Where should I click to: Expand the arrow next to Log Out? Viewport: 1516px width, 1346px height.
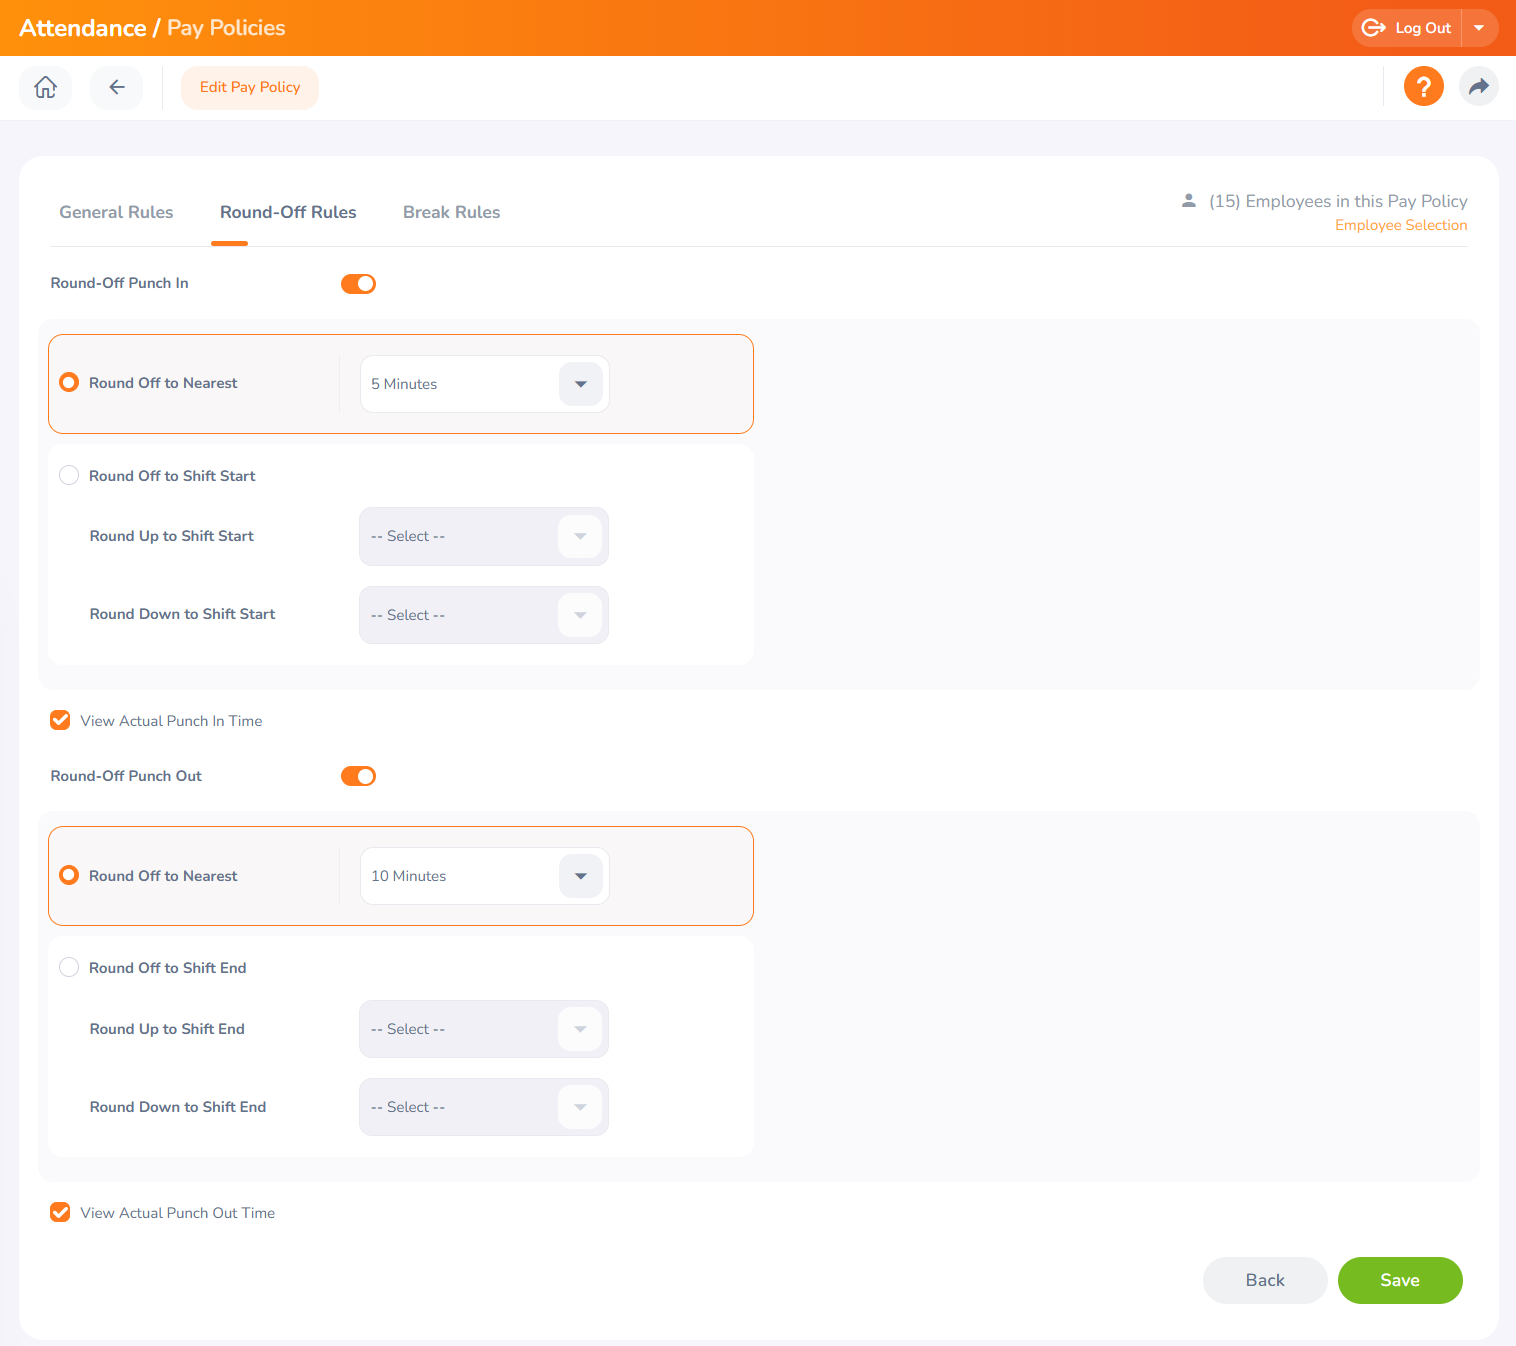click(1479, 28)
